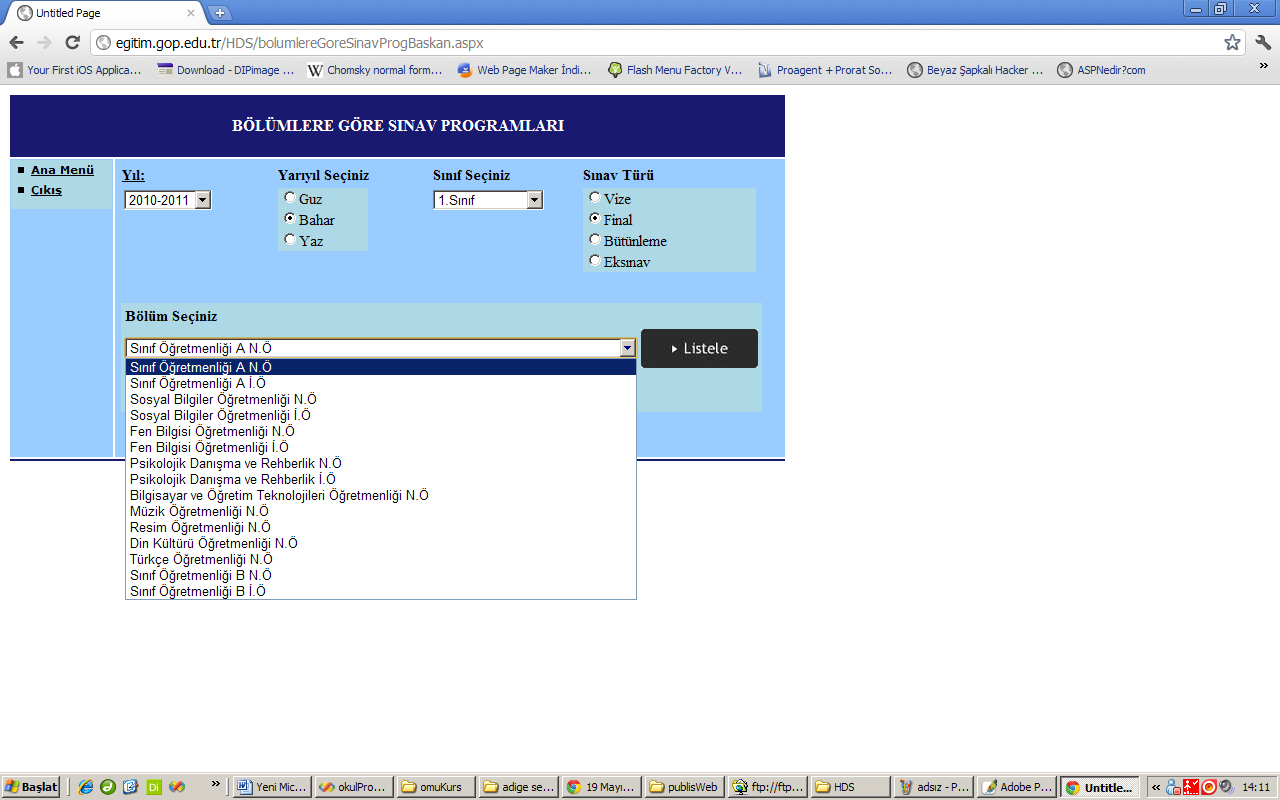Viewport: 1280px width, 800px height.
Task: Open the HDS folder in taskbar
Action: [848, 787]
